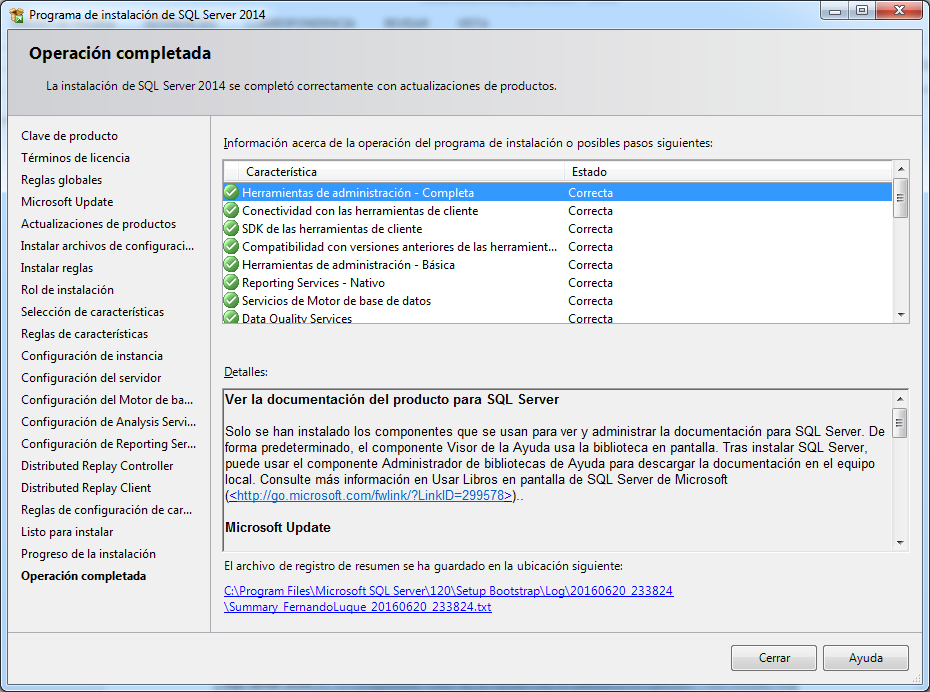
Task: Click the Actualizaciones de productos step
Action: [x=98, y=224]
